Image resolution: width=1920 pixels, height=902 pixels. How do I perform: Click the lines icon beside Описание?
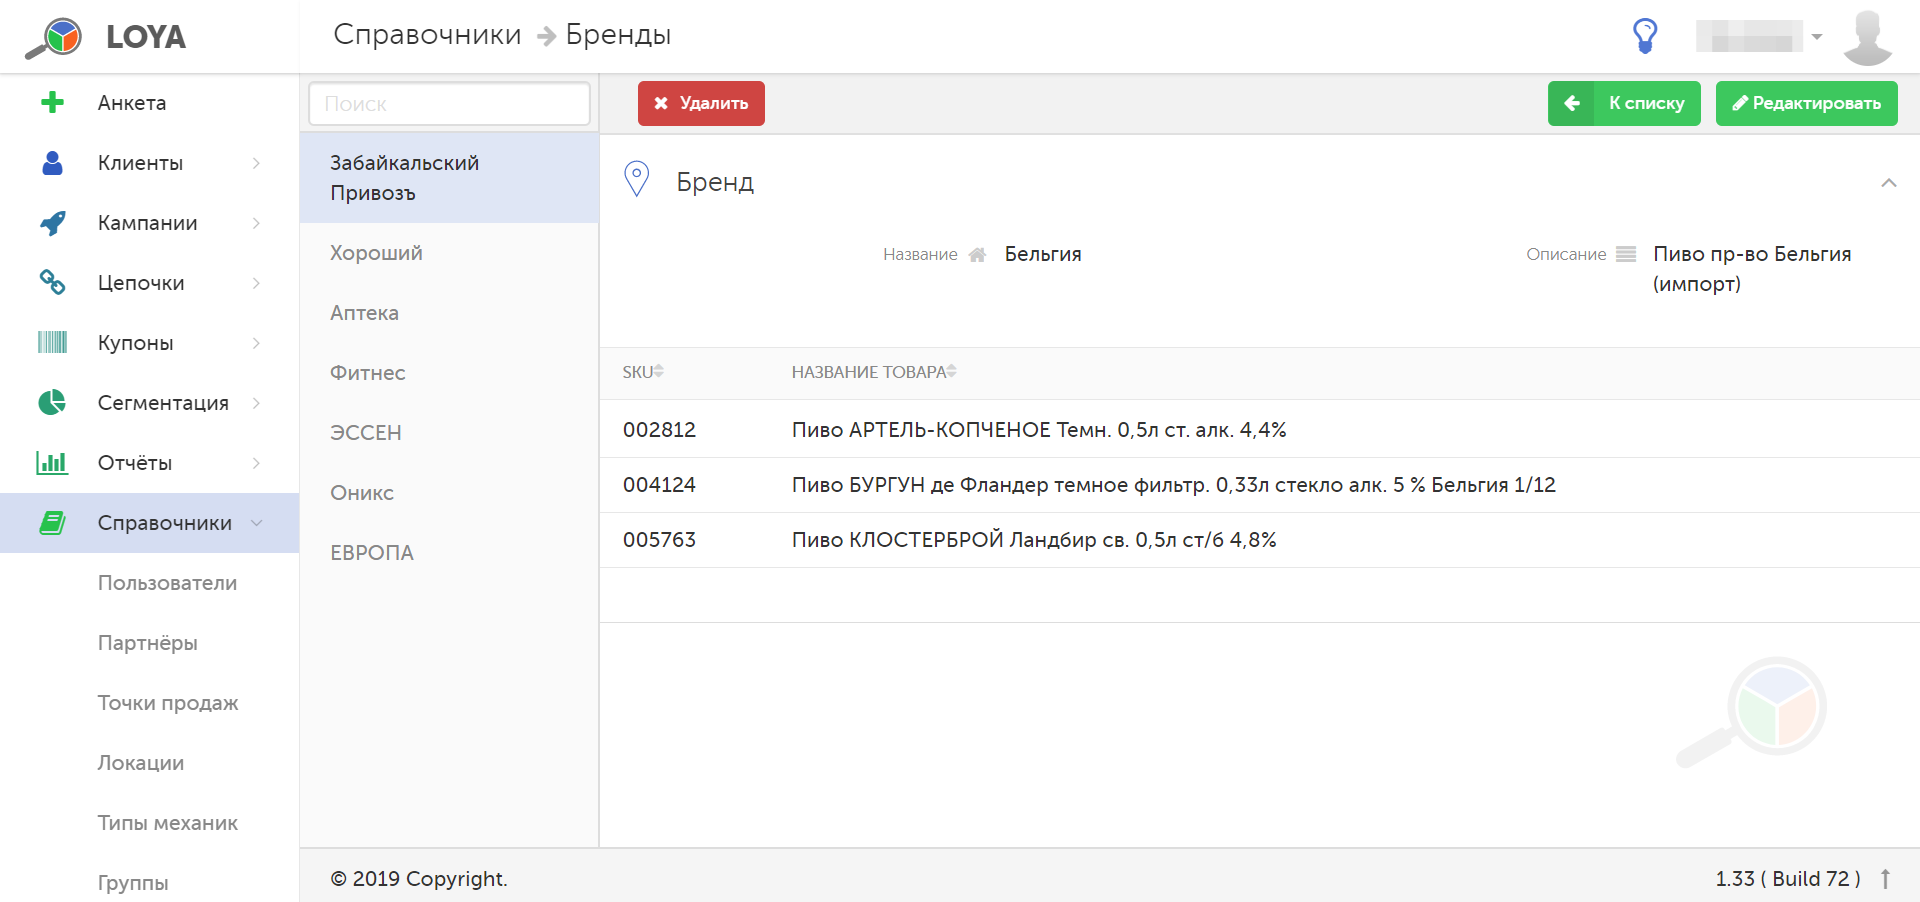point(1626,254)
